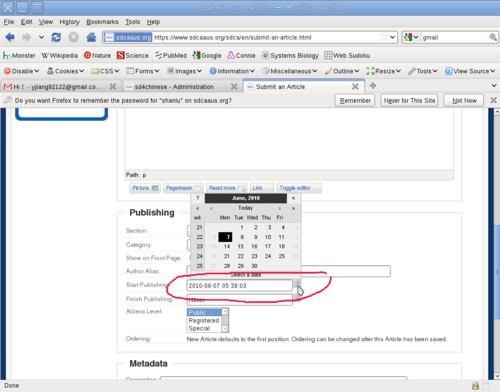
Task: Open the Systems Biology bookmark
Action: point(290,55)
